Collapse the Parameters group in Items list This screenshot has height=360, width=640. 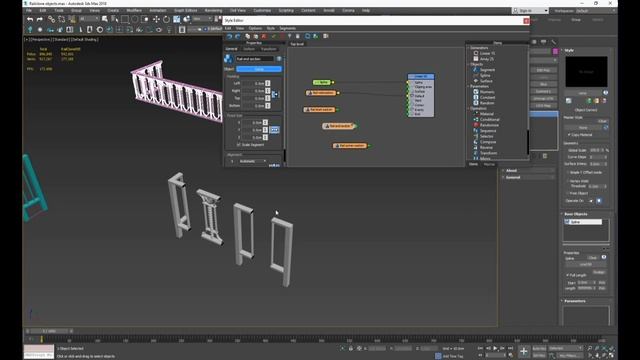point(469,86)
